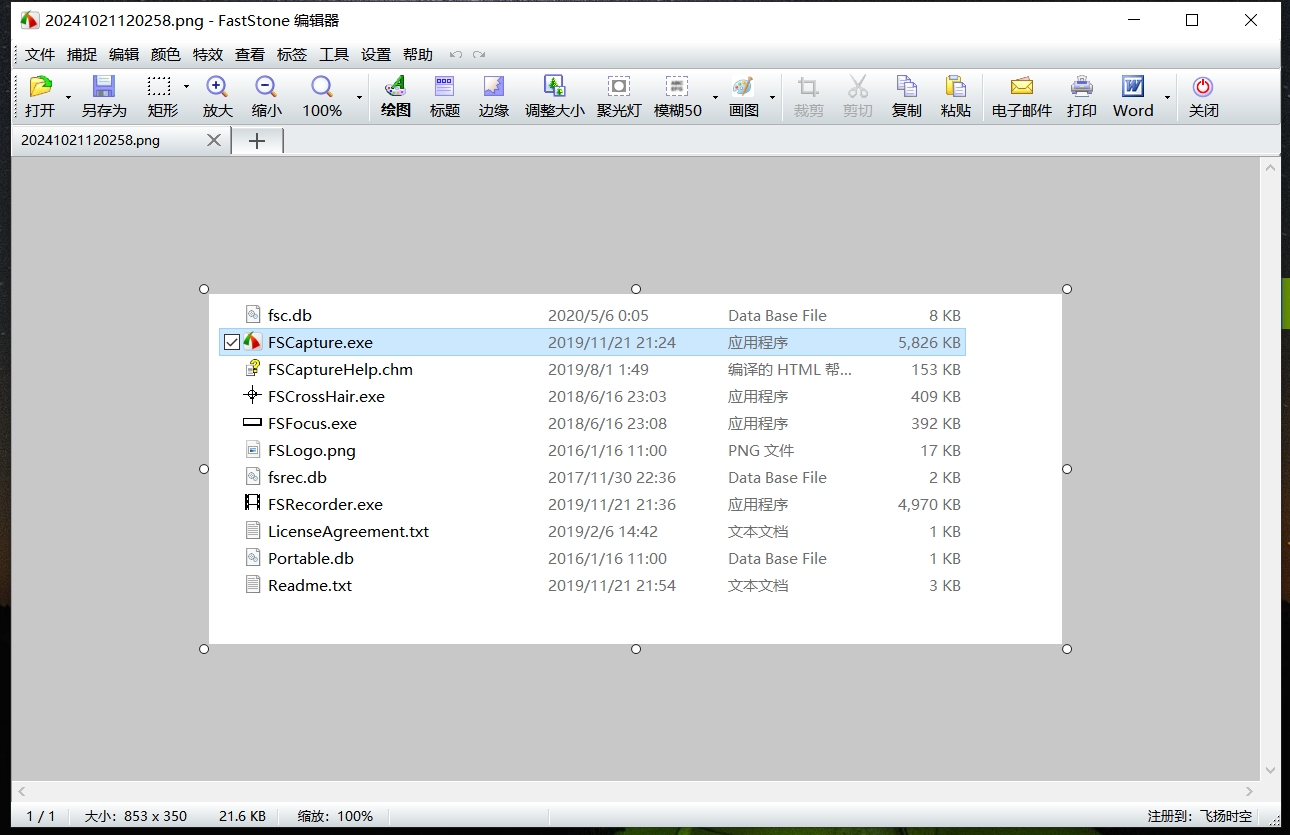
Task: Click the FSCapture.exe row in image
Action: pyautogui.click(x=592, y=342)
